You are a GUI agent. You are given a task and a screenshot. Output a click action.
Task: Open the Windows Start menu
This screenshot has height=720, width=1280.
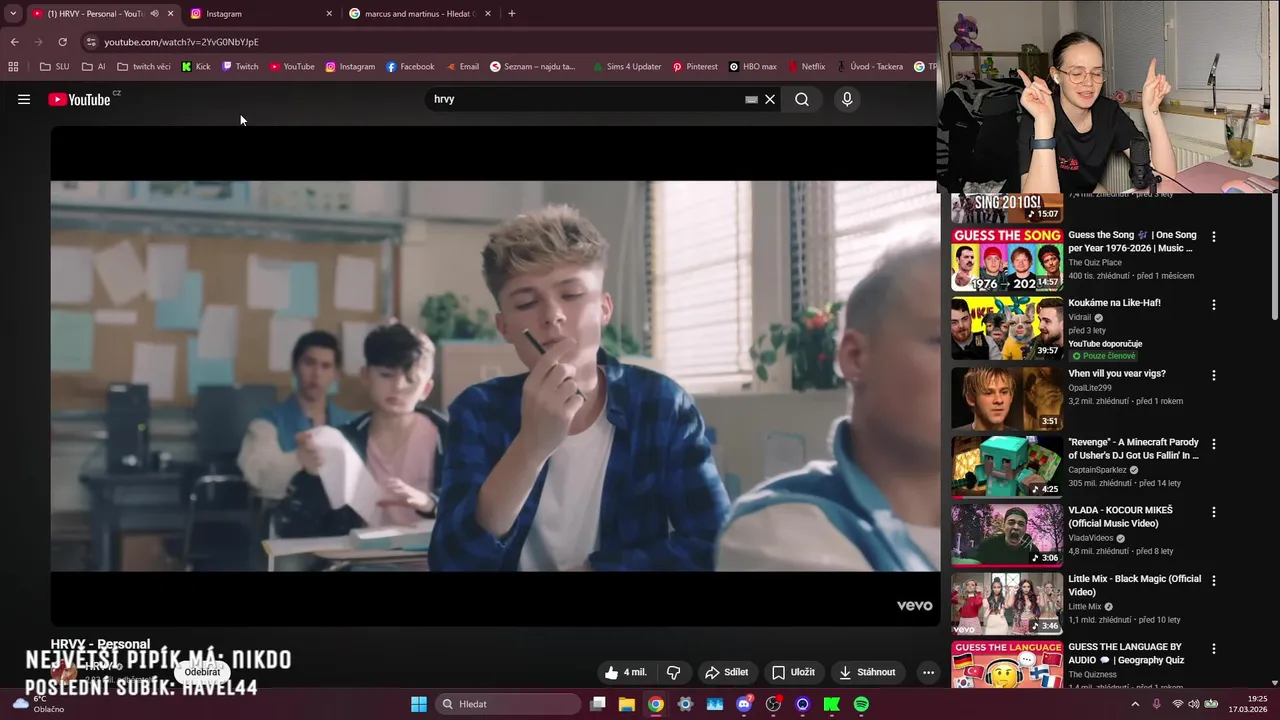pyautogui.click(x=419, y=704)
